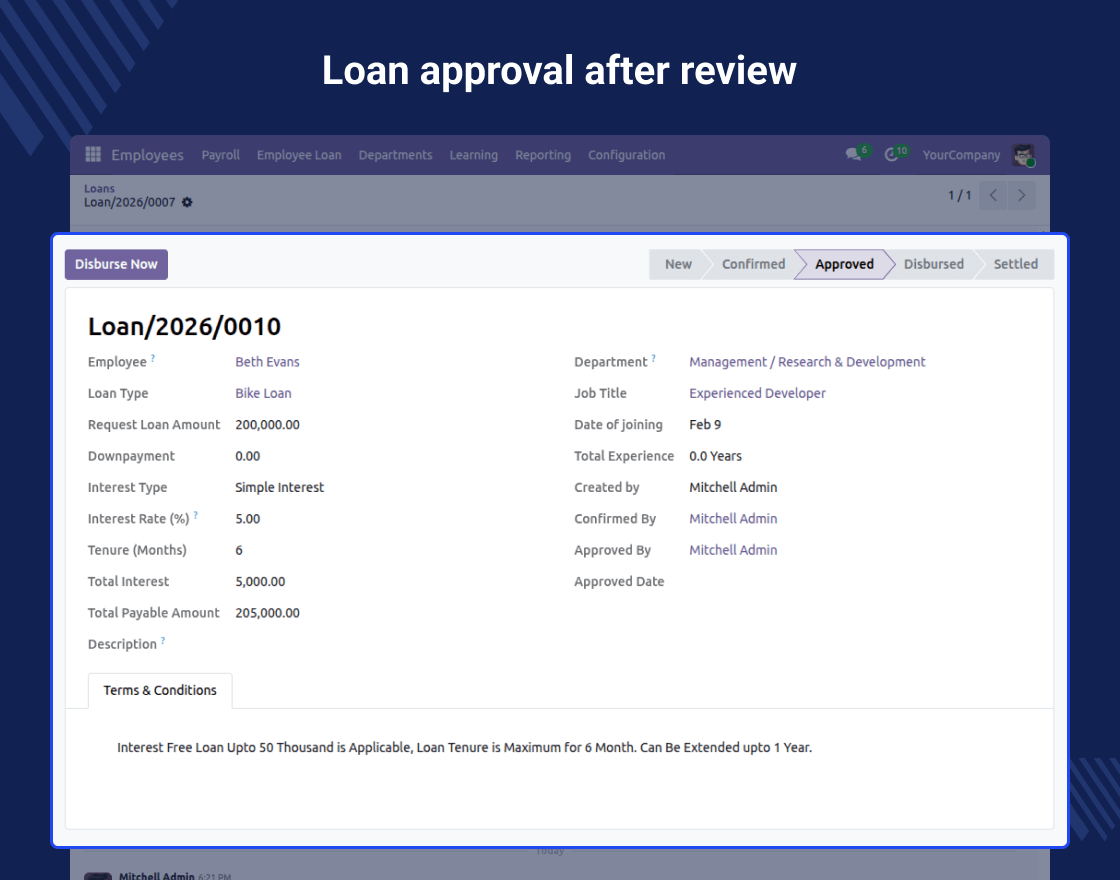Click the Downpayment value 0.00
1120x880 pixels.
tap(247, 456)
